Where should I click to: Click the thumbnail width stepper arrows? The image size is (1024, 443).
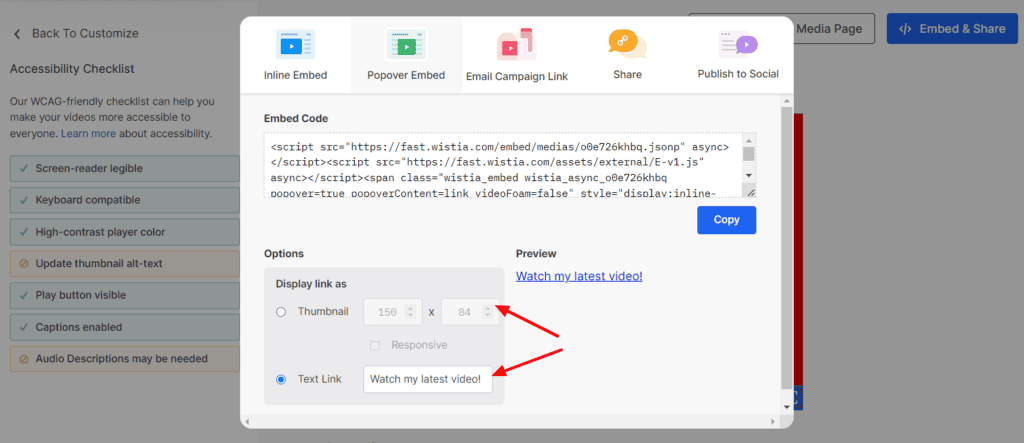[410, 312]
